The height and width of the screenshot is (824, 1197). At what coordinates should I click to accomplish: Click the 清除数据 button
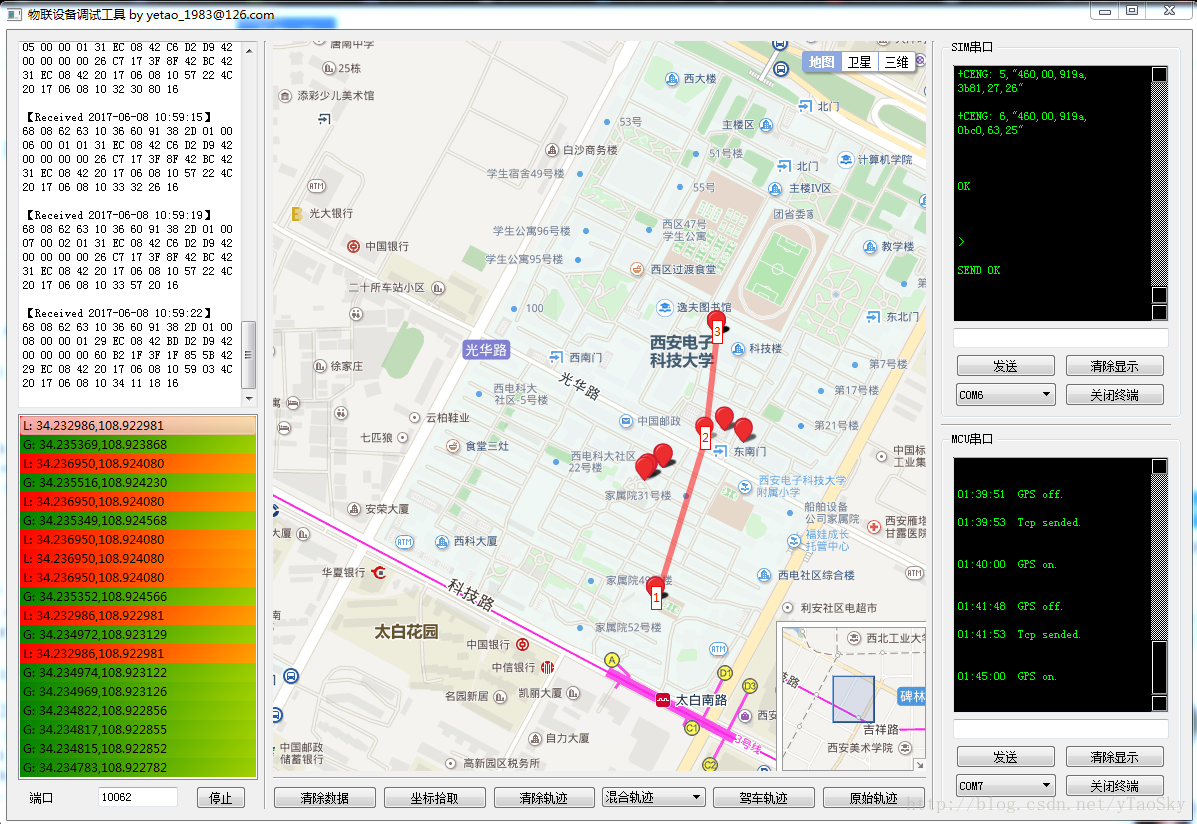pyautogui.click(x=324, y=798)
